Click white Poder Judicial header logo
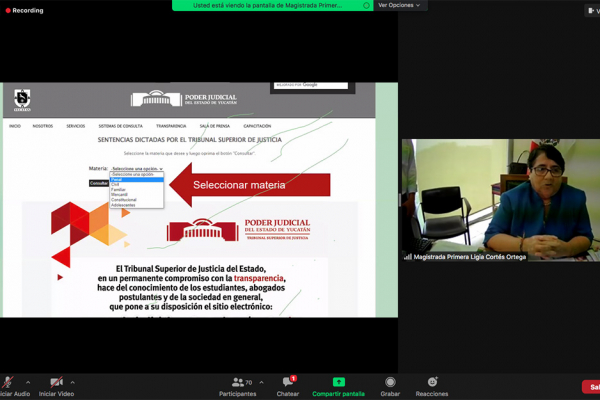The width and height of the screenshot is (600, 400). [184, 99]
